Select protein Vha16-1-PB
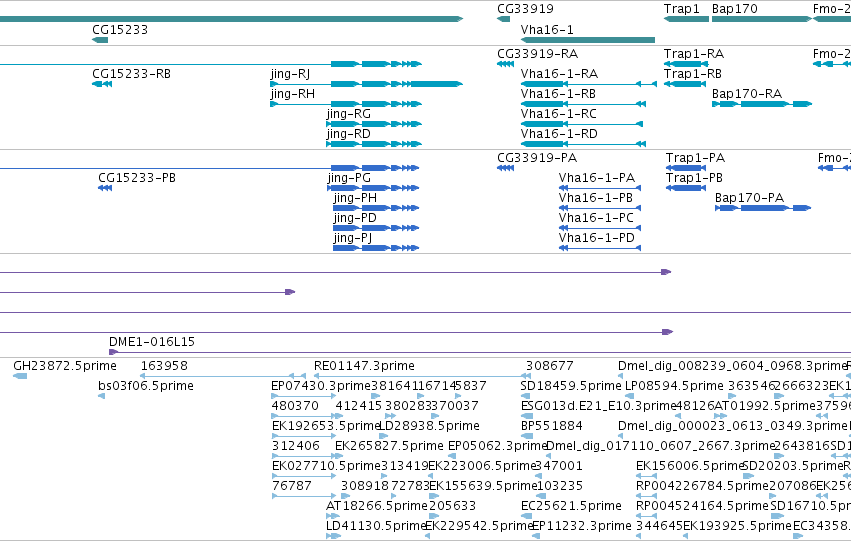Screen dimensions: 851x541 [x=595, y=198]
